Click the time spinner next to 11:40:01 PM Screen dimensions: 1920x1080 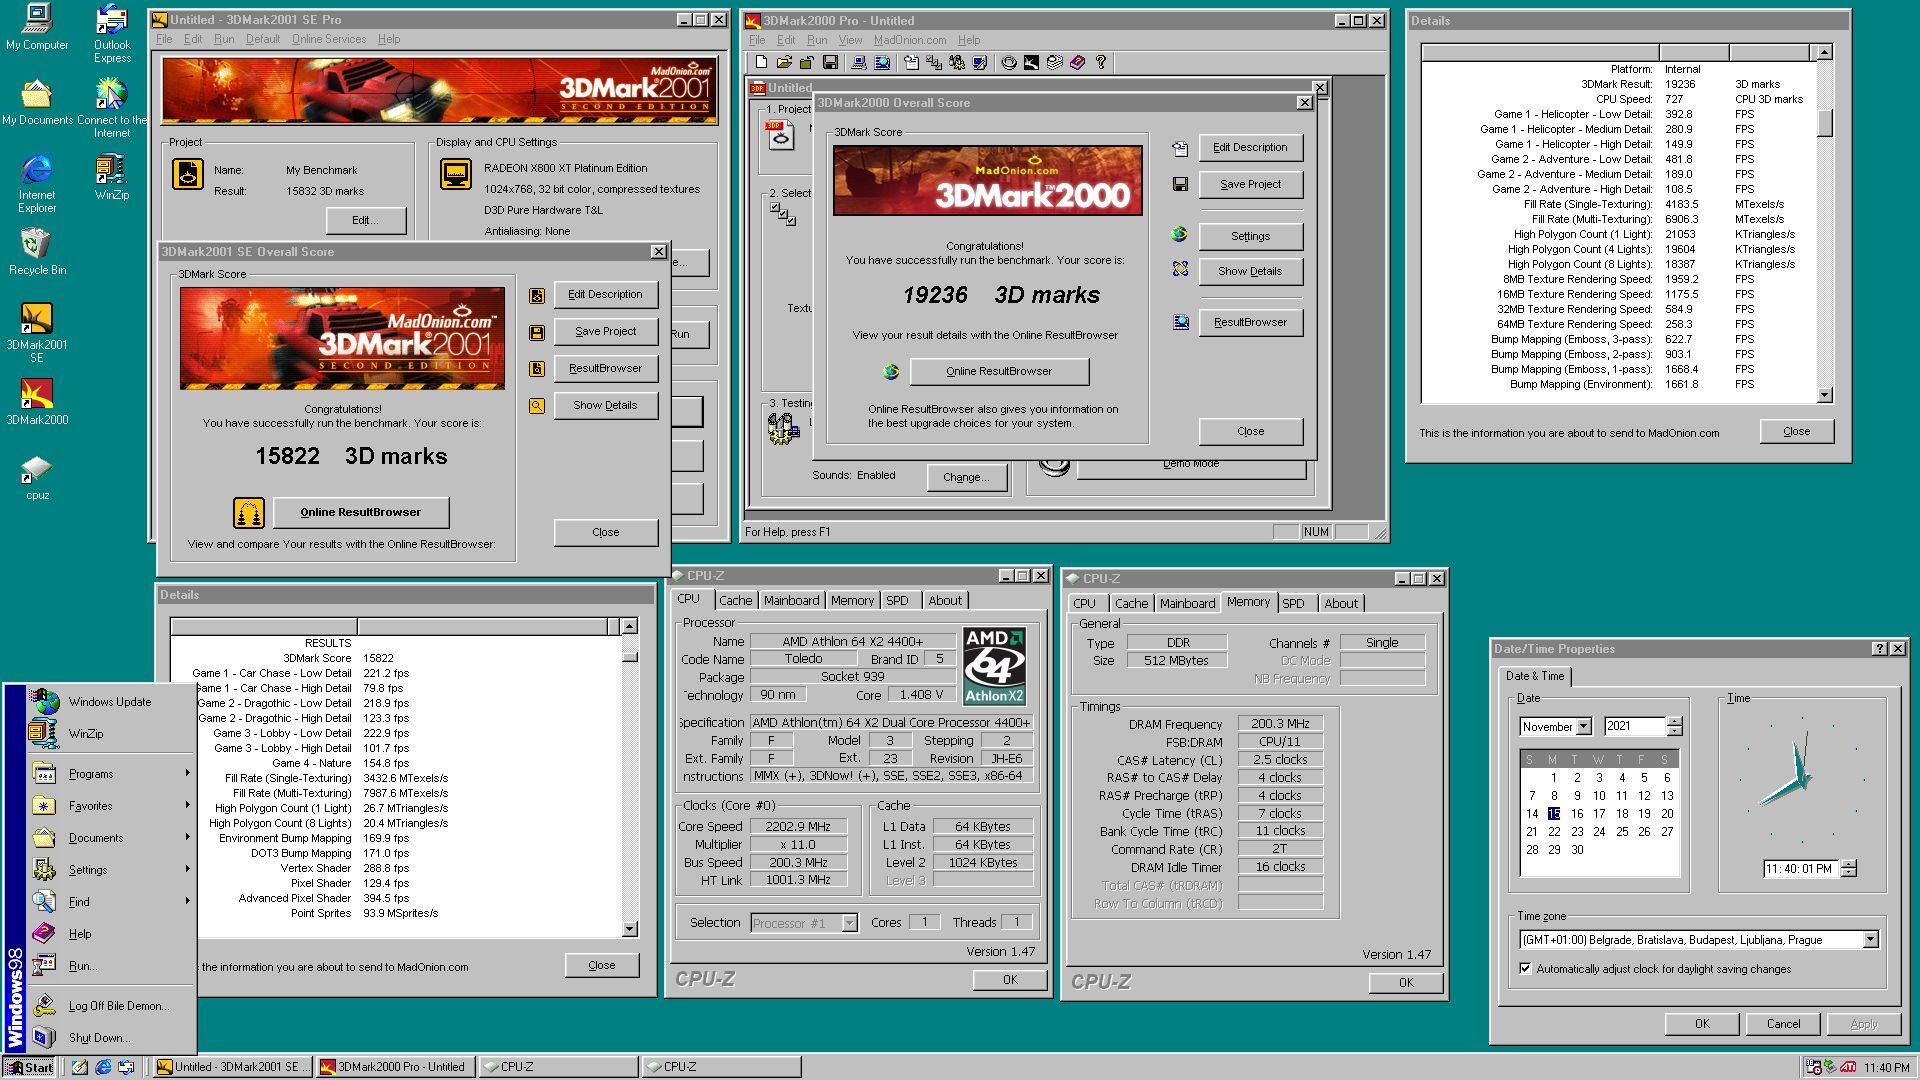1849,868
